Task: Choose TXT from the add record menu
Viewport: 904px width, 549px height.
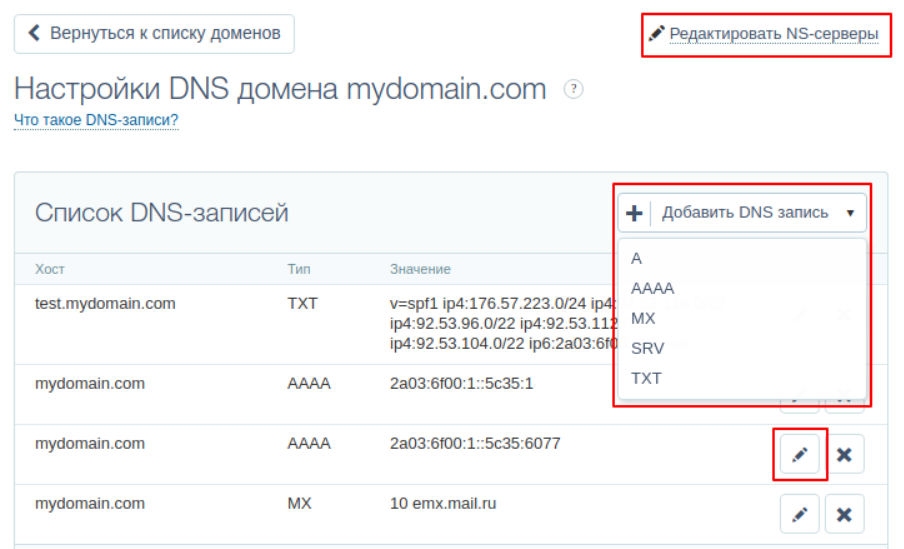Action: click(x=646, y=378)
